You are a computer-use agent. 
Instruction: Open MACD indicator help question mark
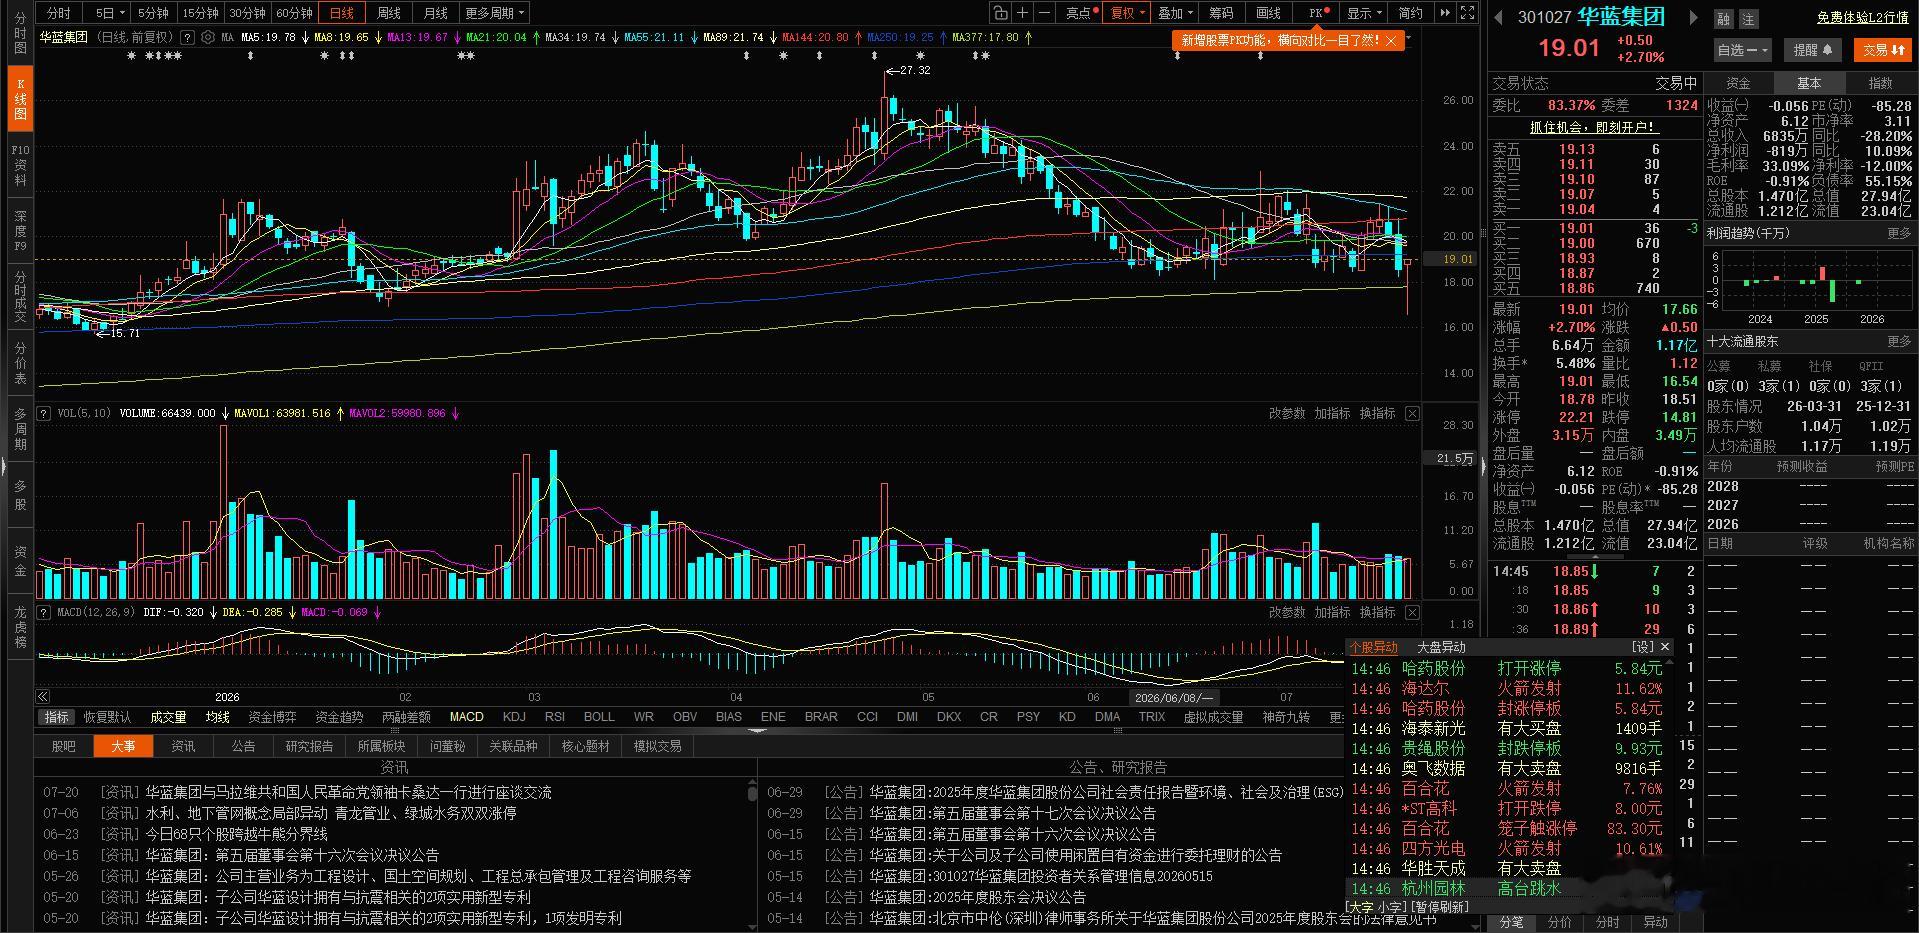tap(44, 612)
